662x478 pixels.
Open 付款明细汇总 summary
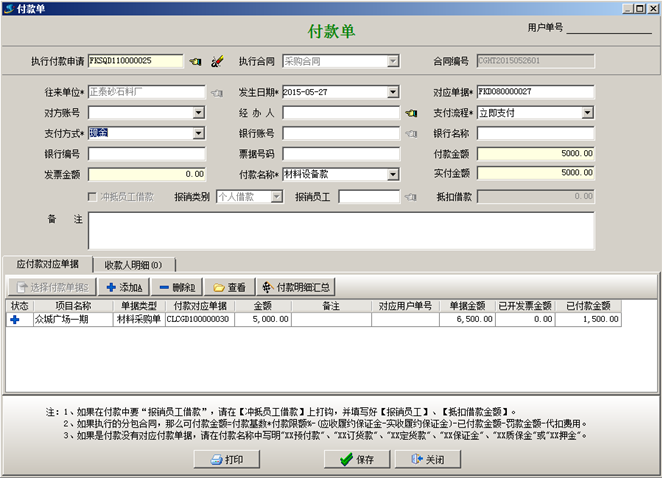pos(296,287)
